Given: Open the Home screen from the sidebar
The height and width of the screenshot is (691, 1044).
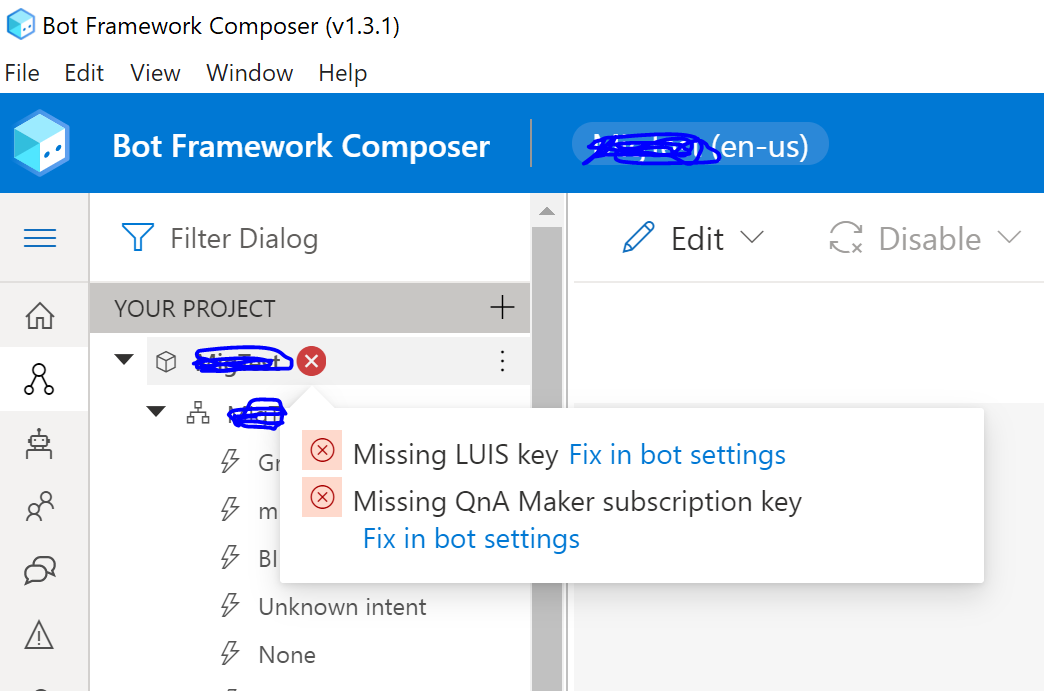Looking at the screenshot, I should point(39,315).
